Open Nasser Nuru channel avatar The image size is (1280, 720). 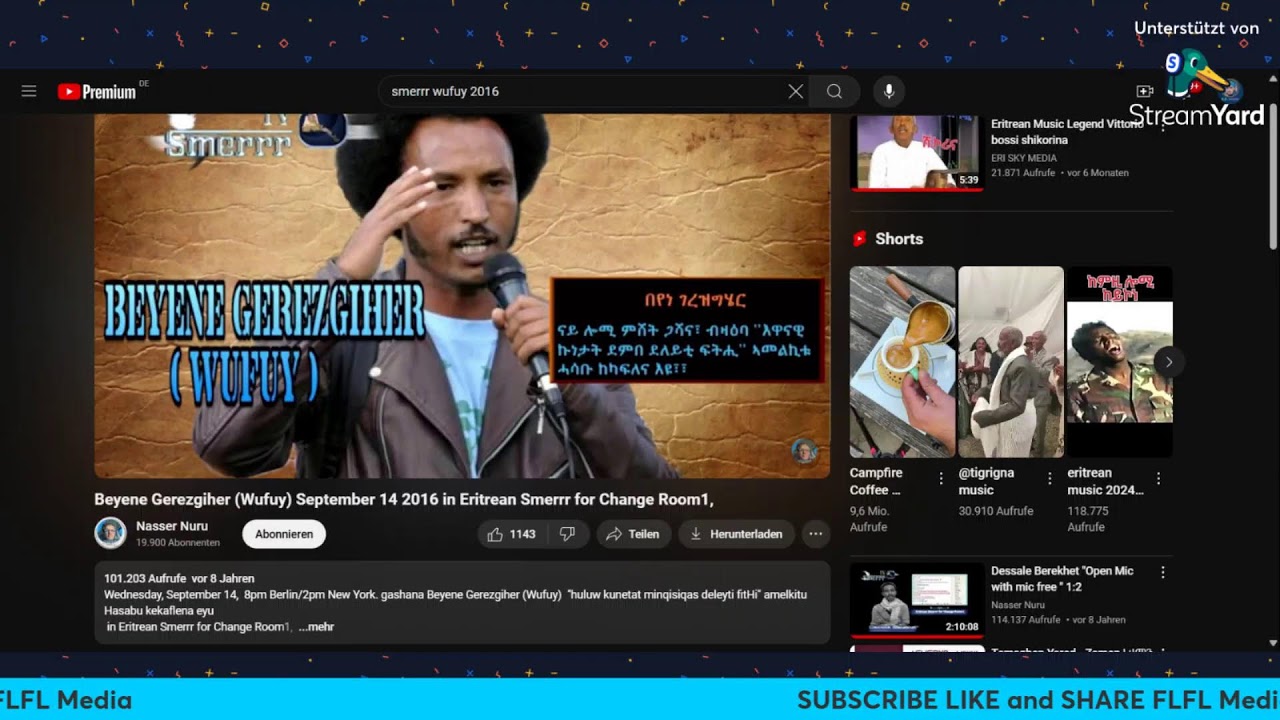coord(110,533)
